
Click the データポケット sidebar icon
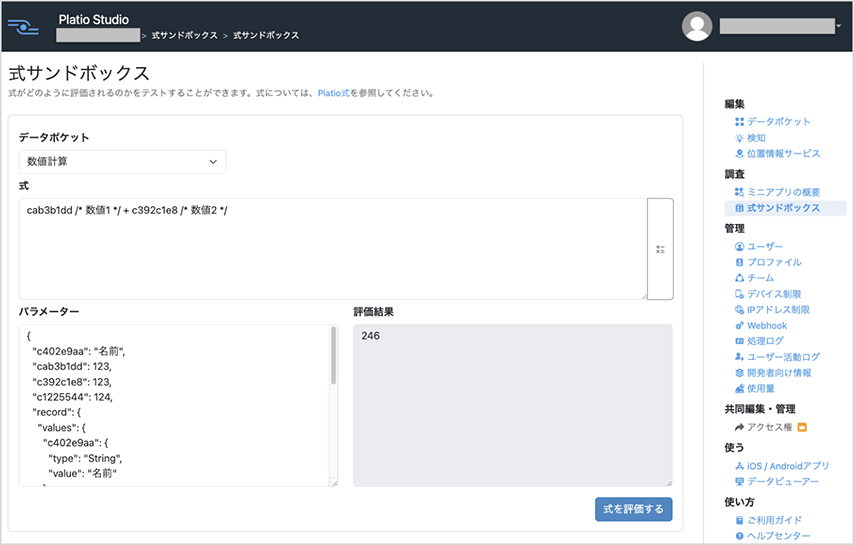[739, 122]
